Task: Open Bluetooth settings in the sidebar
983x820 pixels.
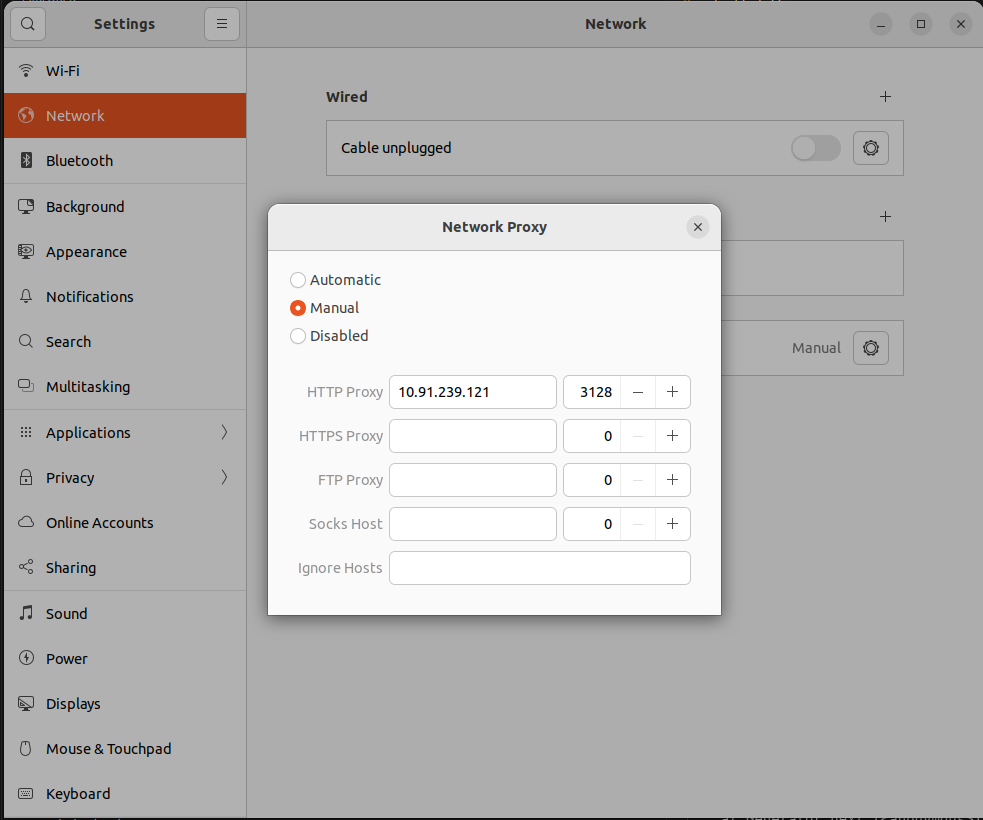Action: pos(79,161)
